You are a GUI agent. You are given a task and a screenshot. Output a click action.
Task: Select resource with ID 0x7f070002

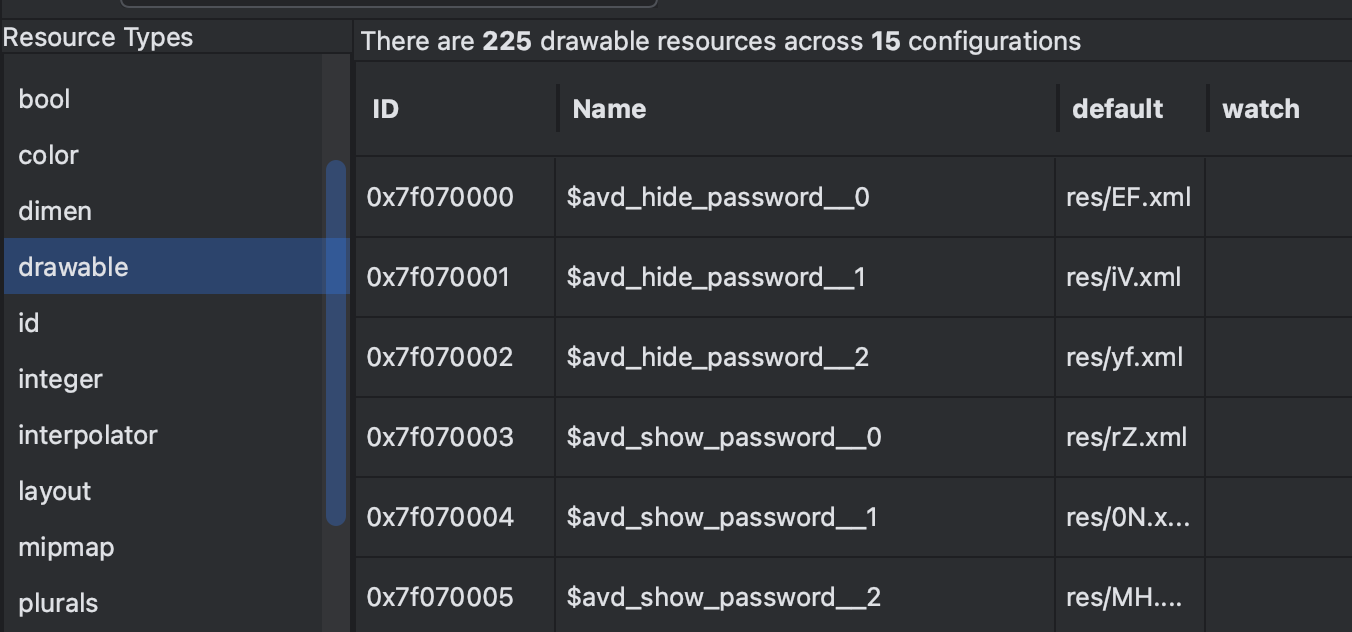[x=438, y=357]
